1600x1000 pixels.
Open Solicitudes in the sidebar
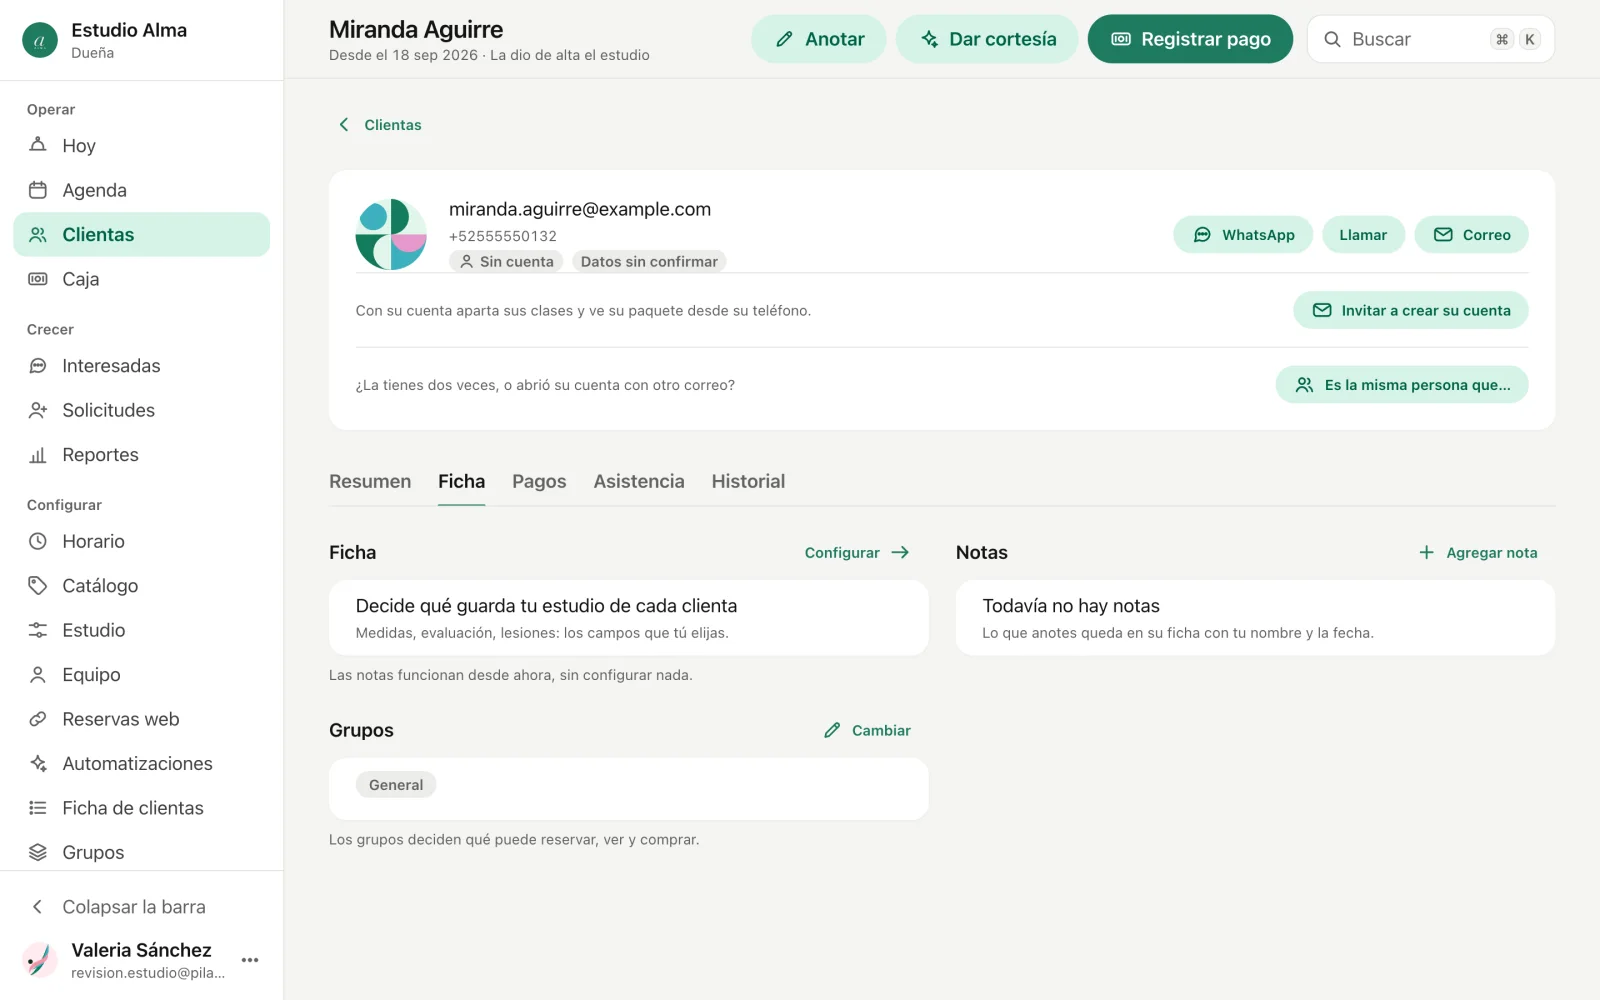point(141,410)
